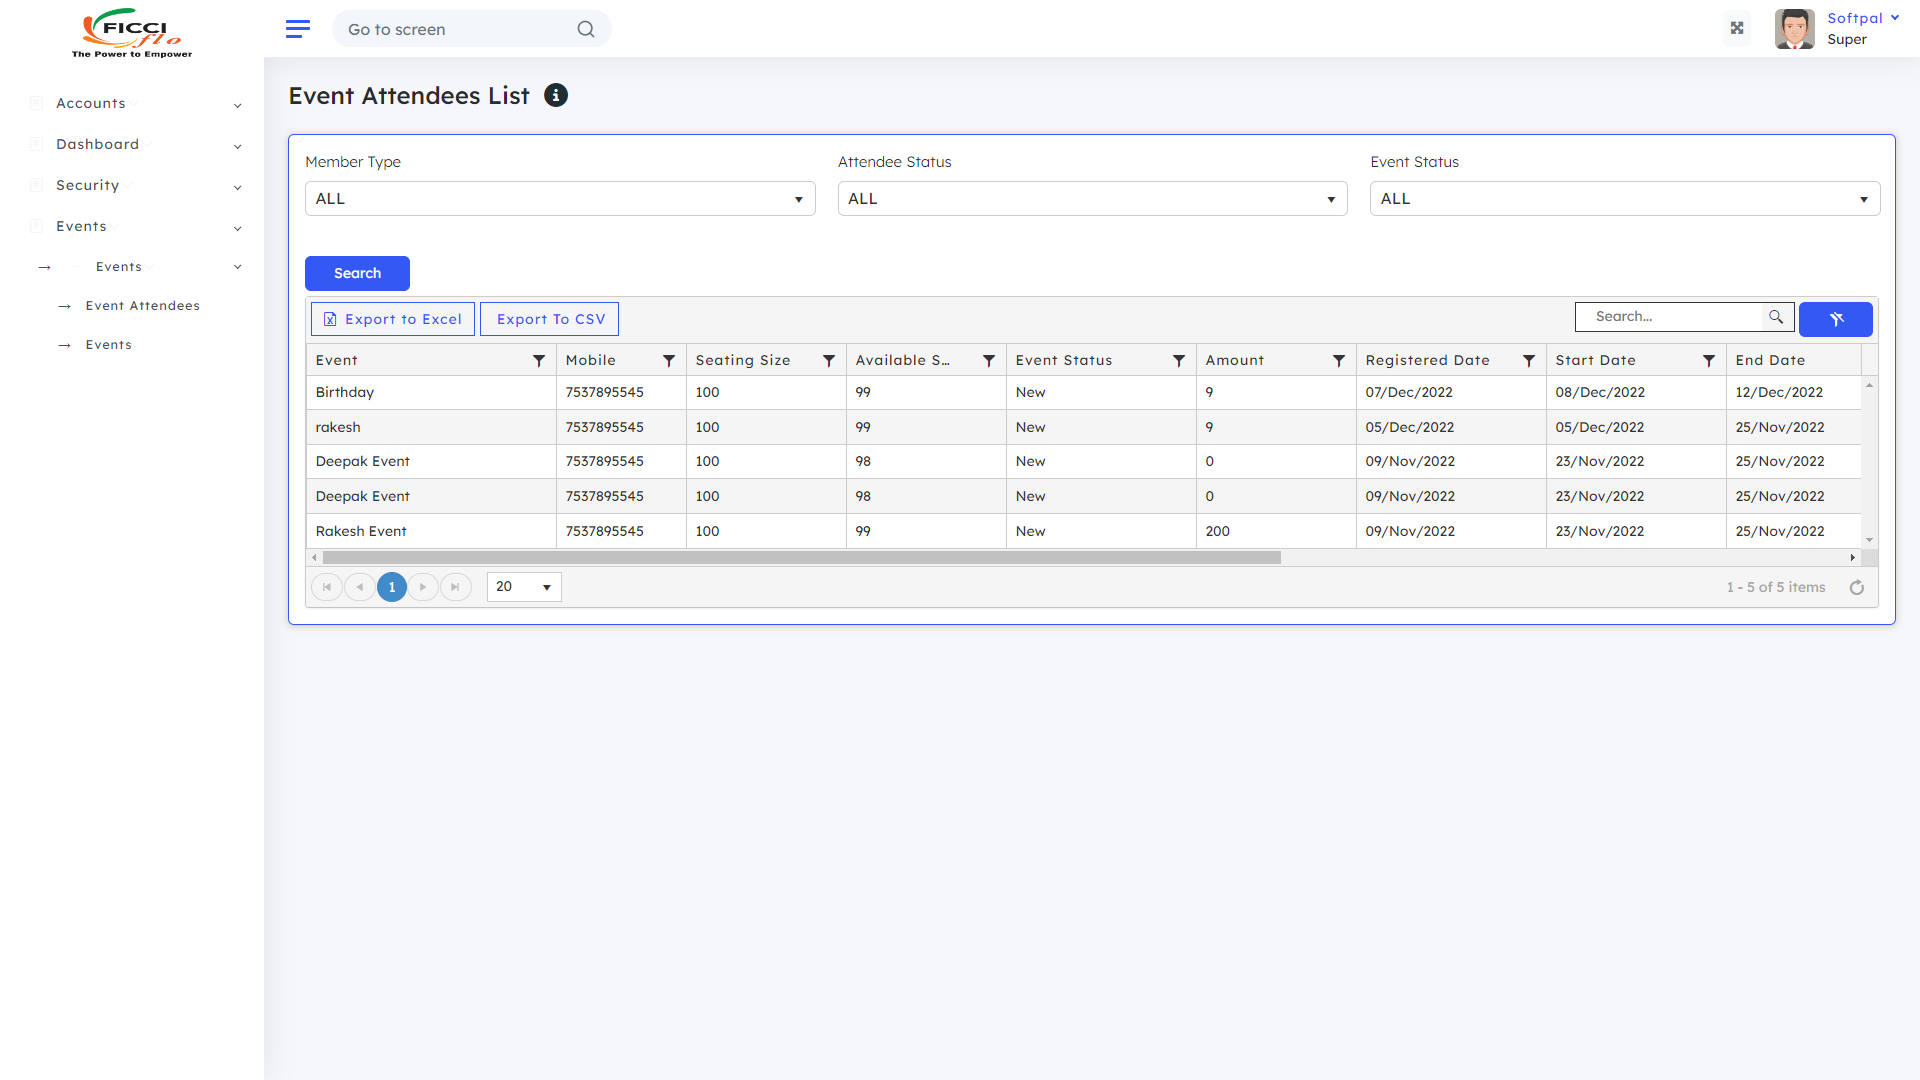Sort by End Date column header
The image size is (1920, 1080).
1770,360
